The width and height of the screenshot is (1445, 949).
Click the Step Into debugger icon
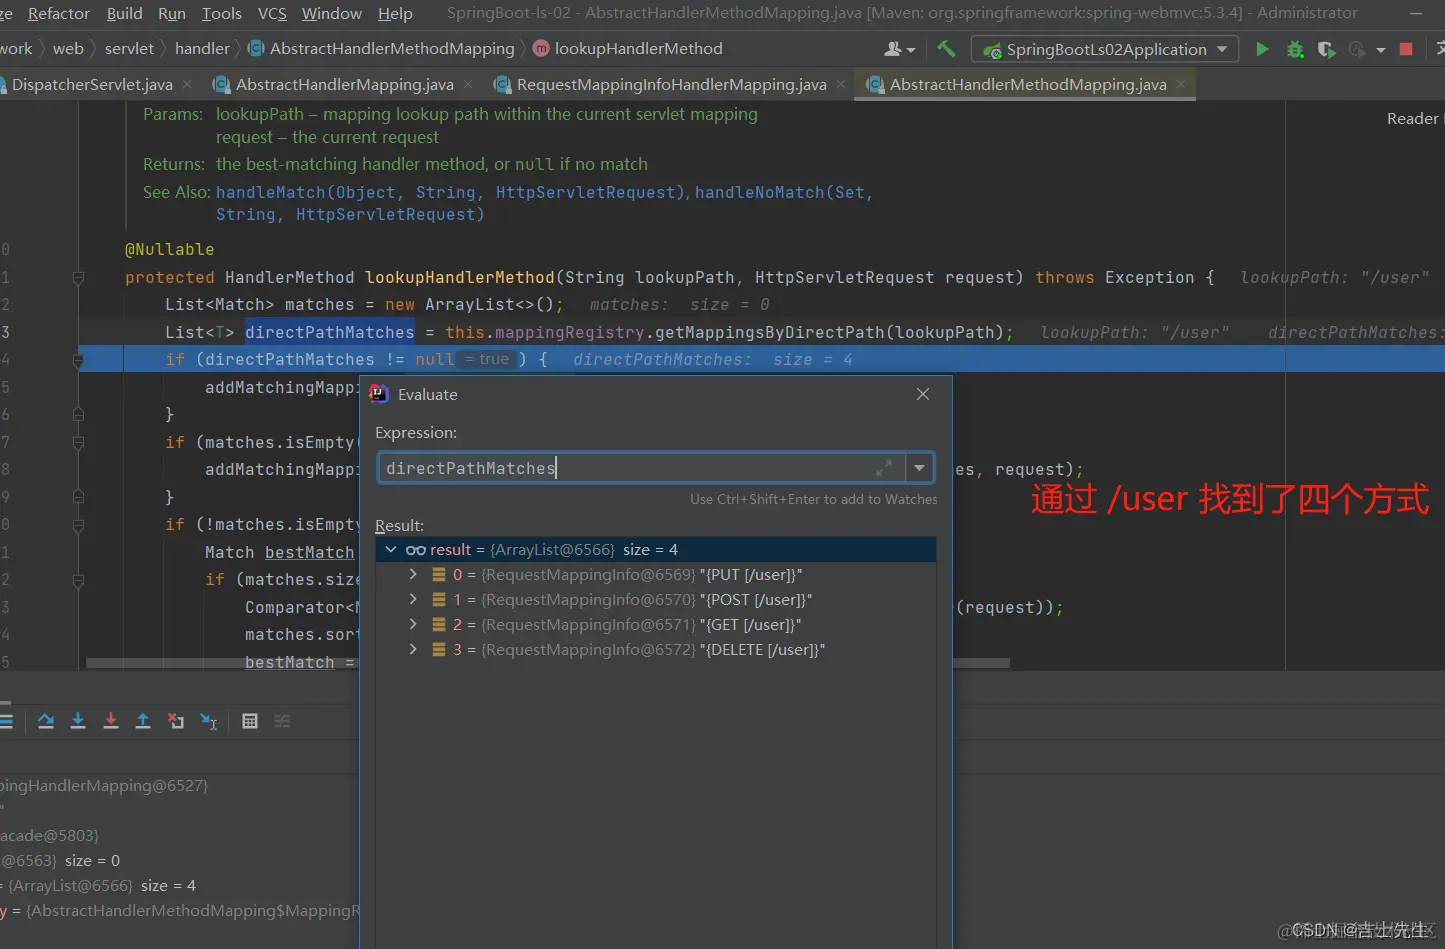pos(78,721)
